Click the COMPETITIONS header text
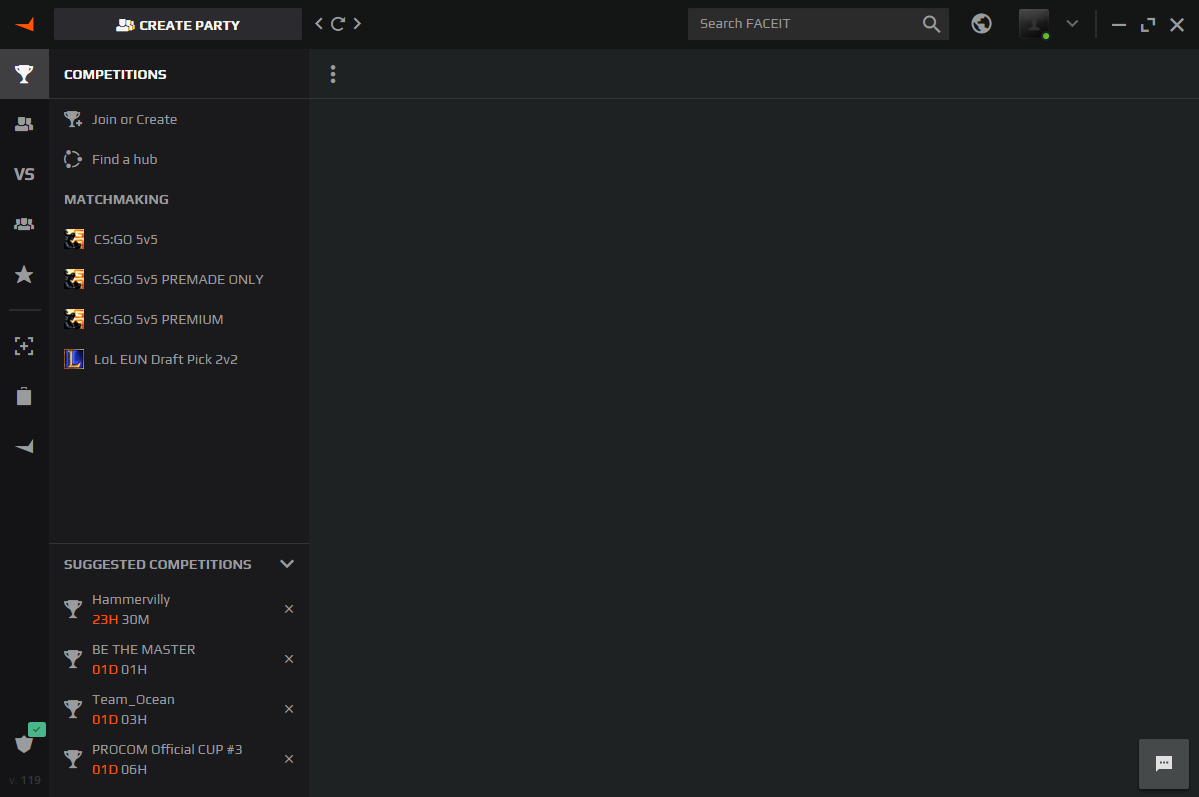The height and width of the screenshot is (797, 1199). [115, 74]
